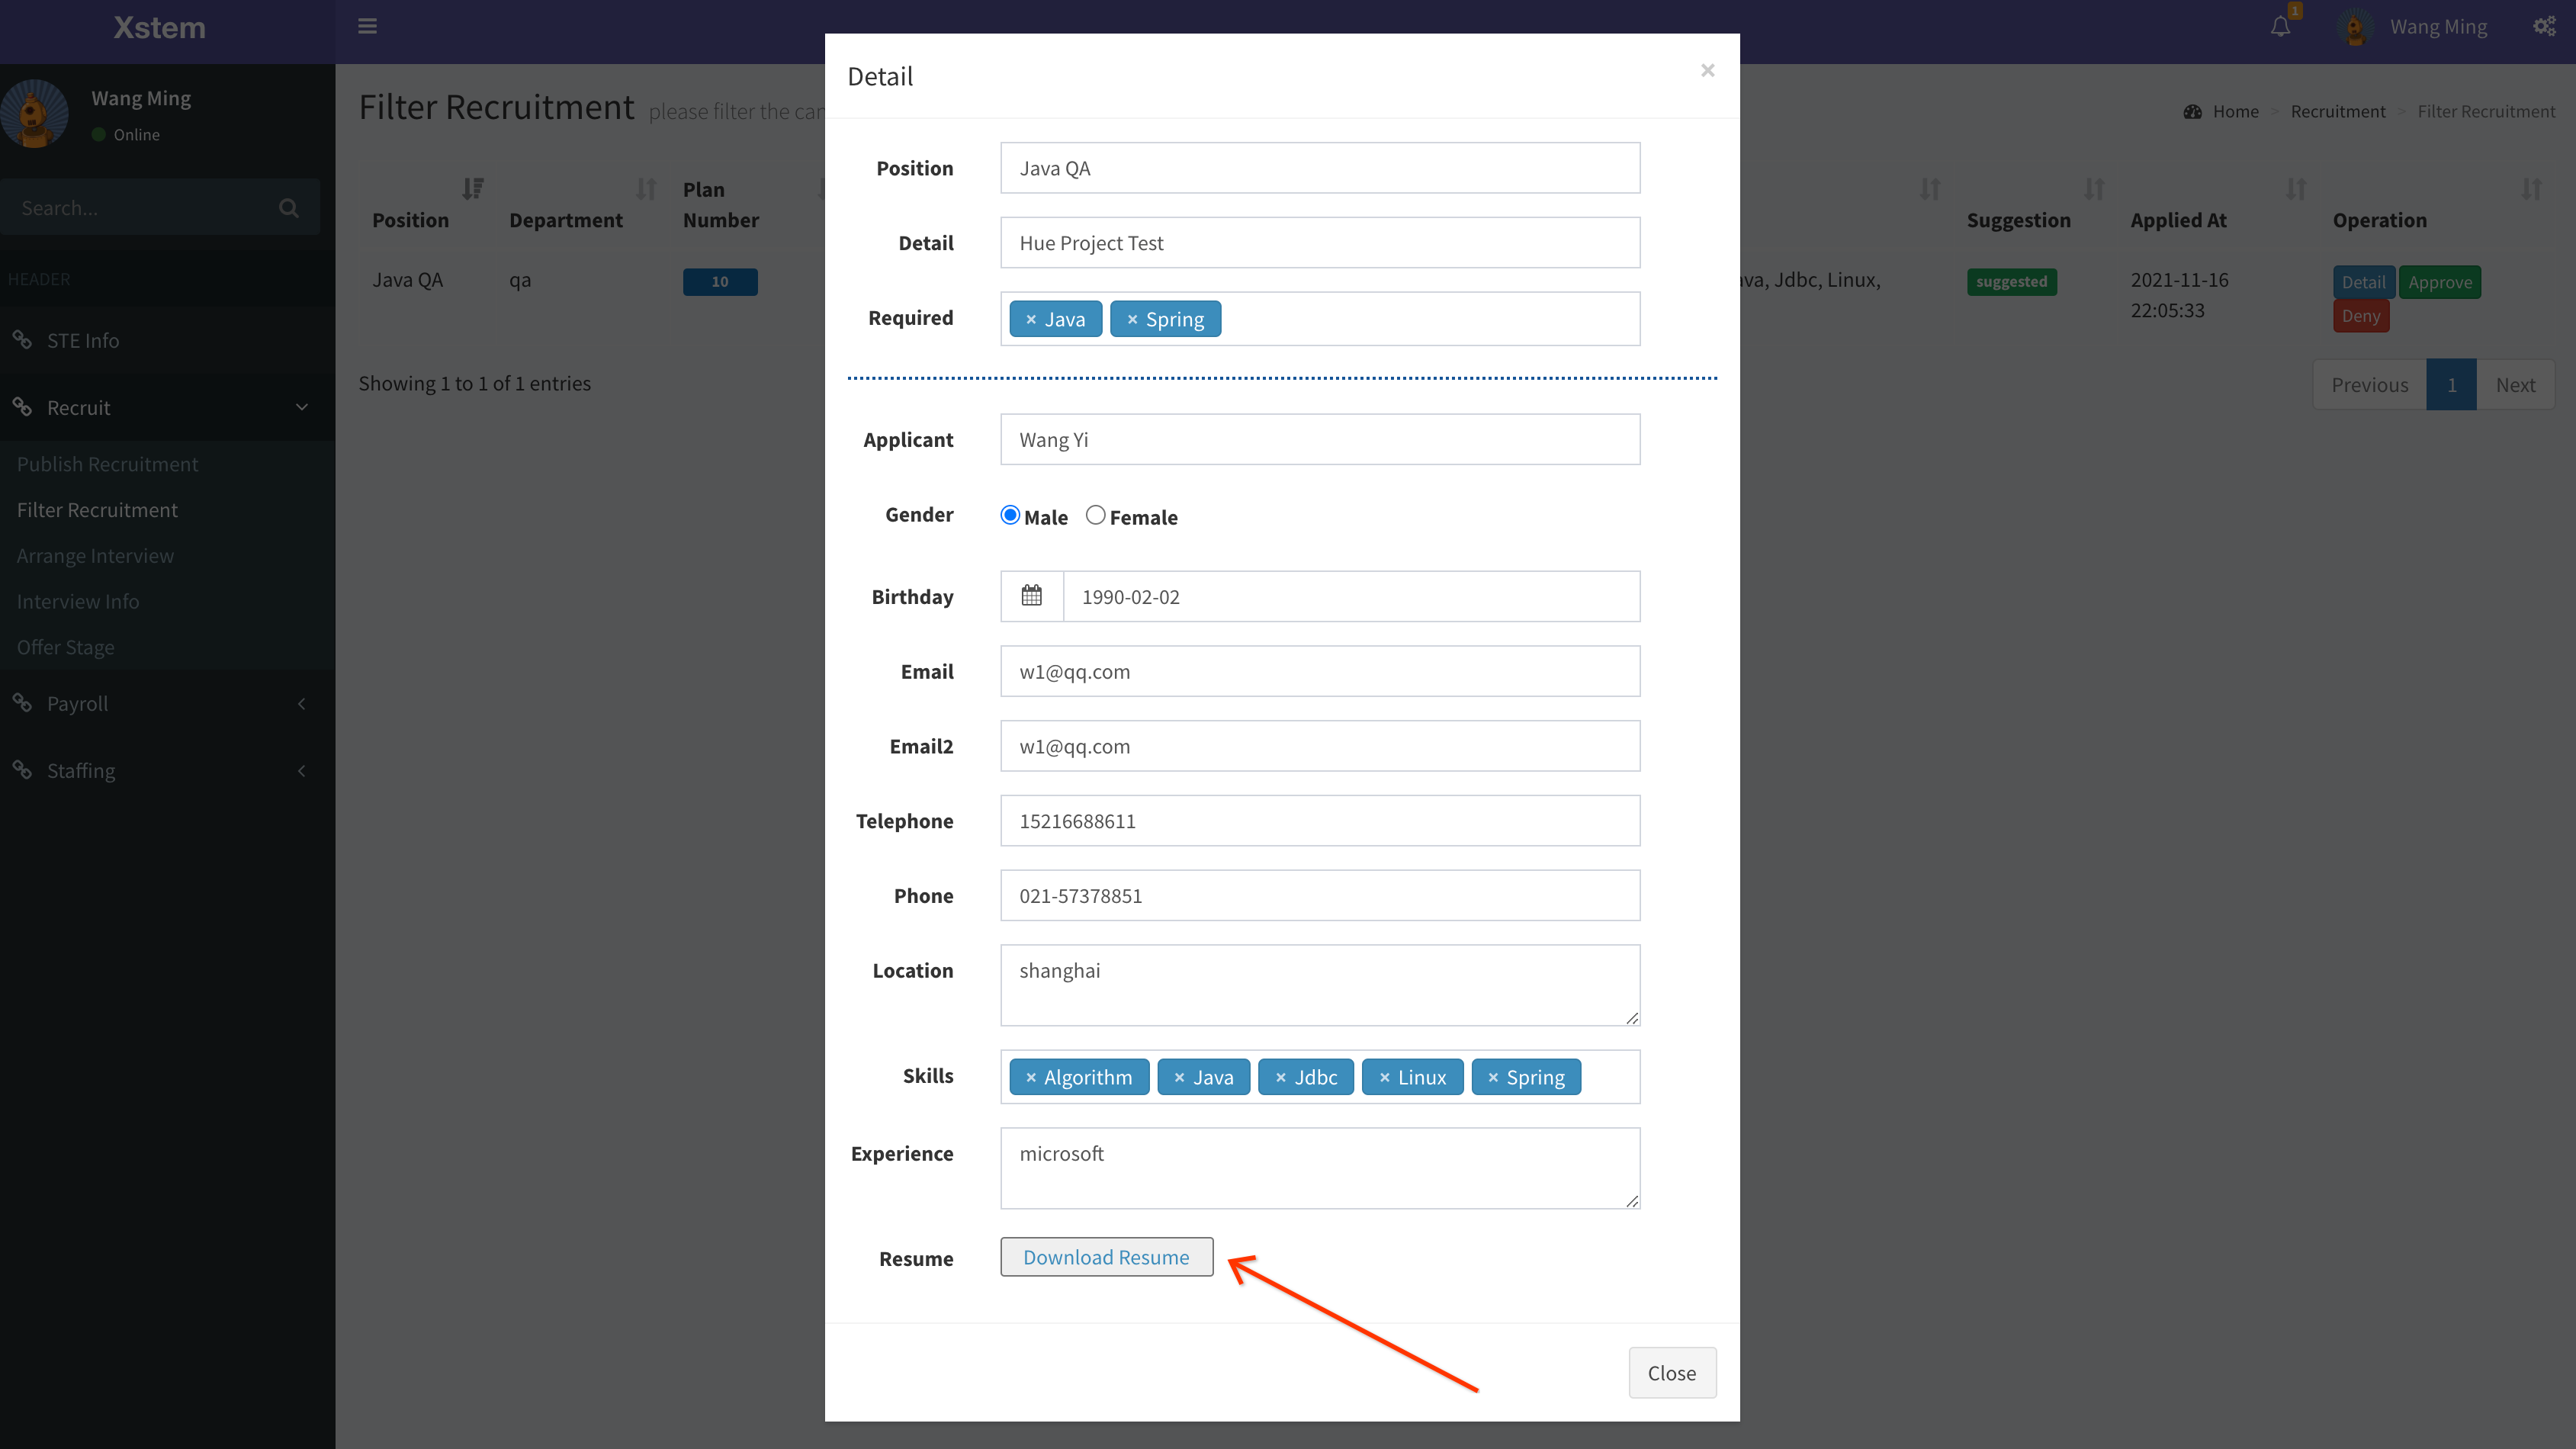Sort table by Position column
The width and height of the screenshot is (2576, 1449).
pos(473,188)
